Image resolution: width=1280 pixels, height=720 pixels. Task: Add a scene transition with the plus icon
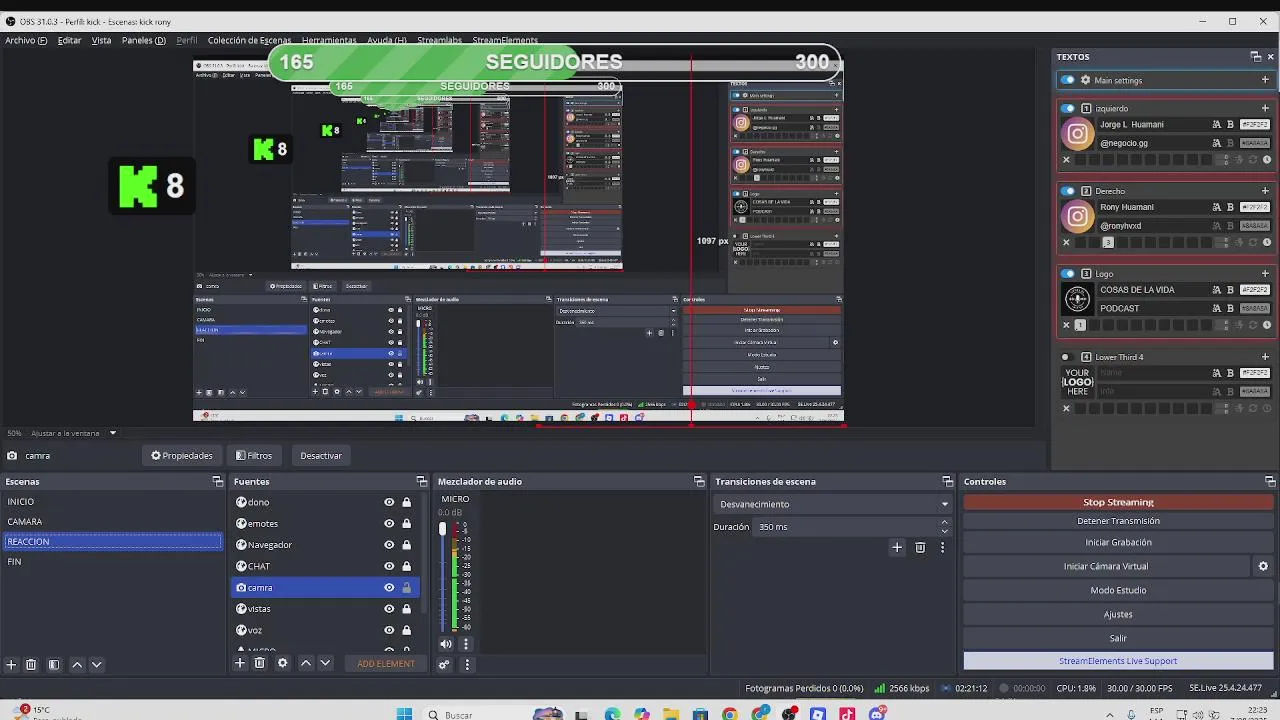click(x=897, y=547)
